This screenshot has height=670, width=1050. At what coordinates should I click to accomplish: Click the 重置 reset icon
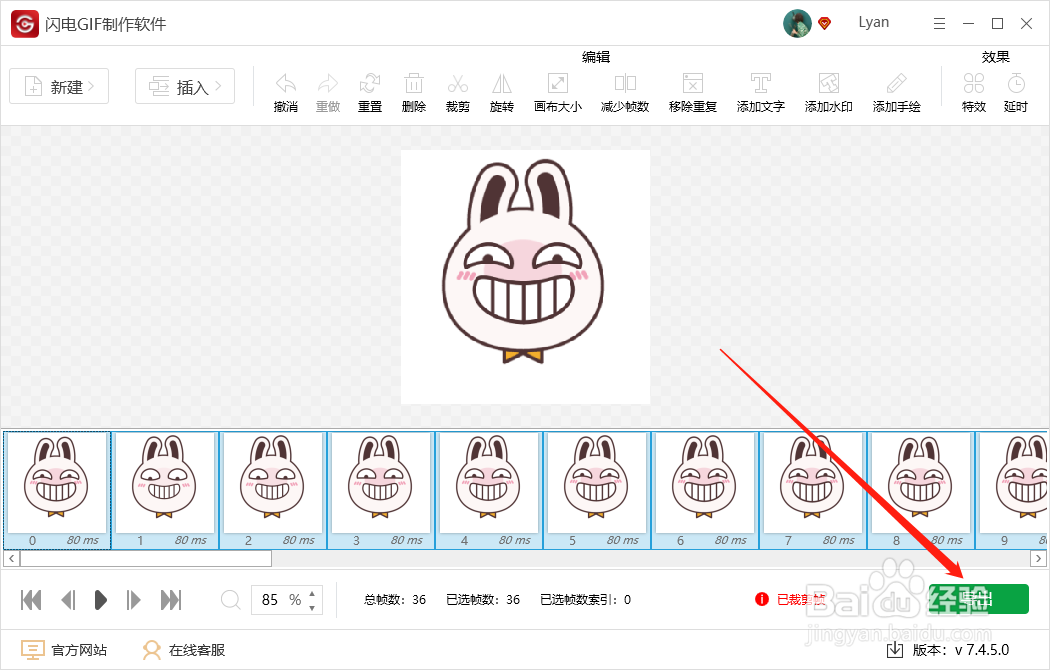point(370,84)
